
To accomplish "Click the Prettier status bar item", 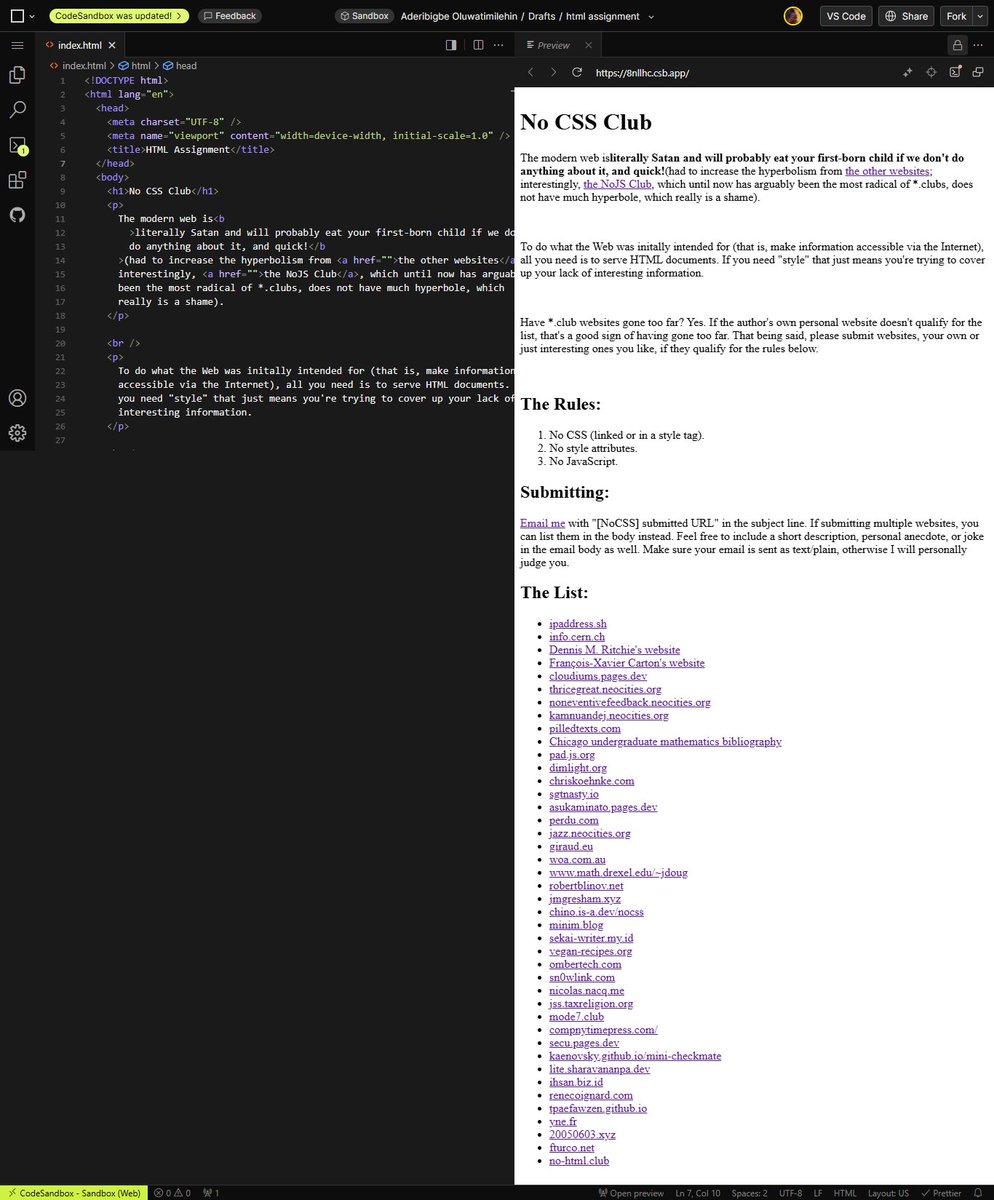I will click(x=940, y=1192).
